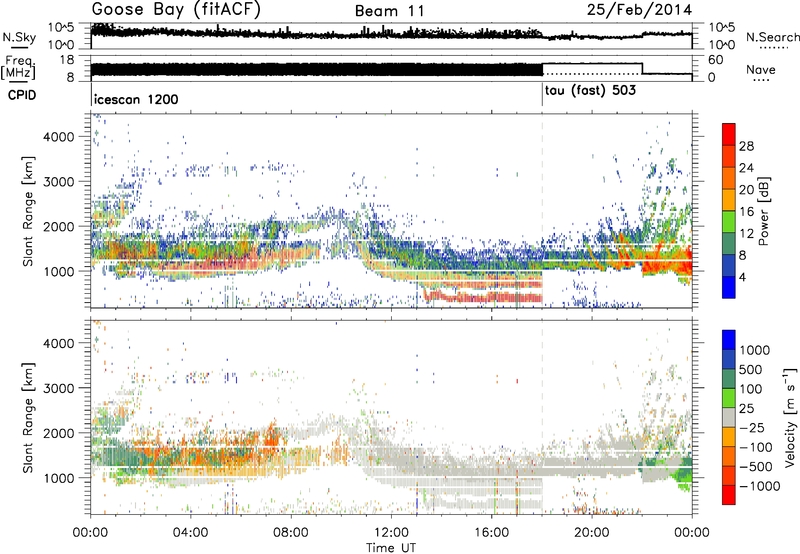Viewport: 800px width, 554px height.
Task: Click the 'N.Sky' legend label
Action: click(x=19, y=37)
